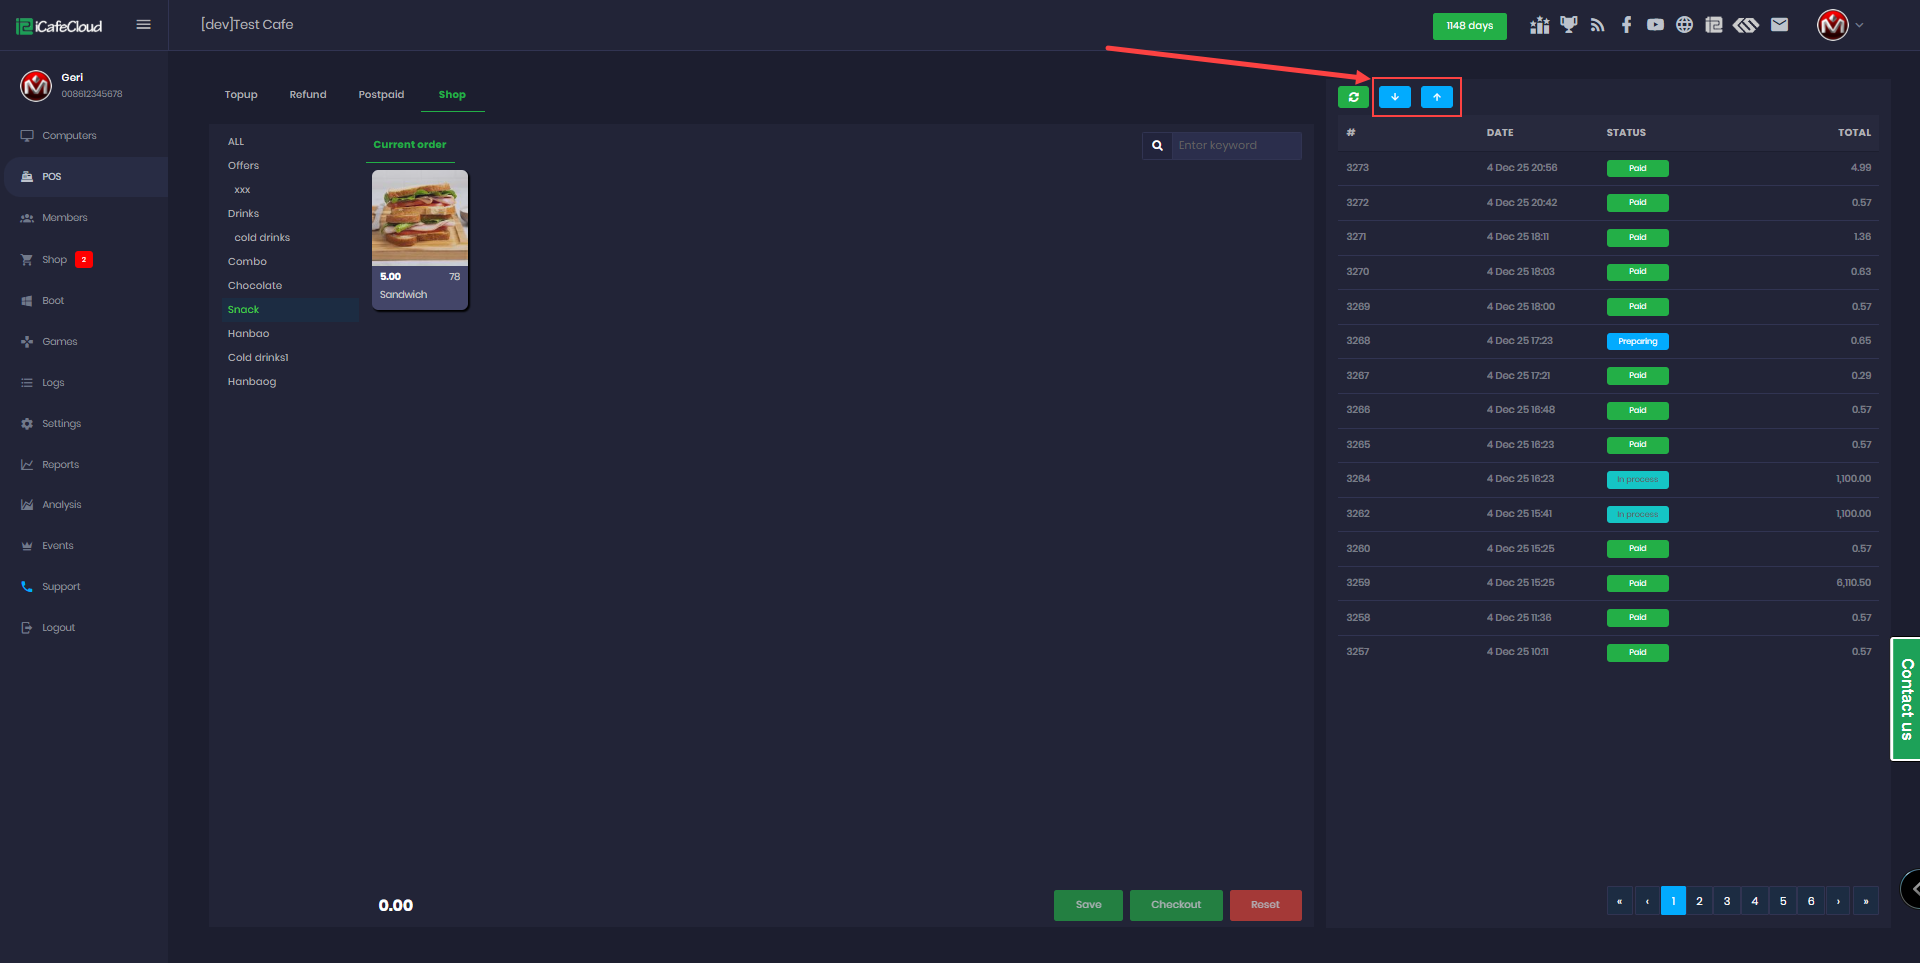Go to next page of orders
The width and height of the screenshot is (1920, 963).
coord(1838,901)
